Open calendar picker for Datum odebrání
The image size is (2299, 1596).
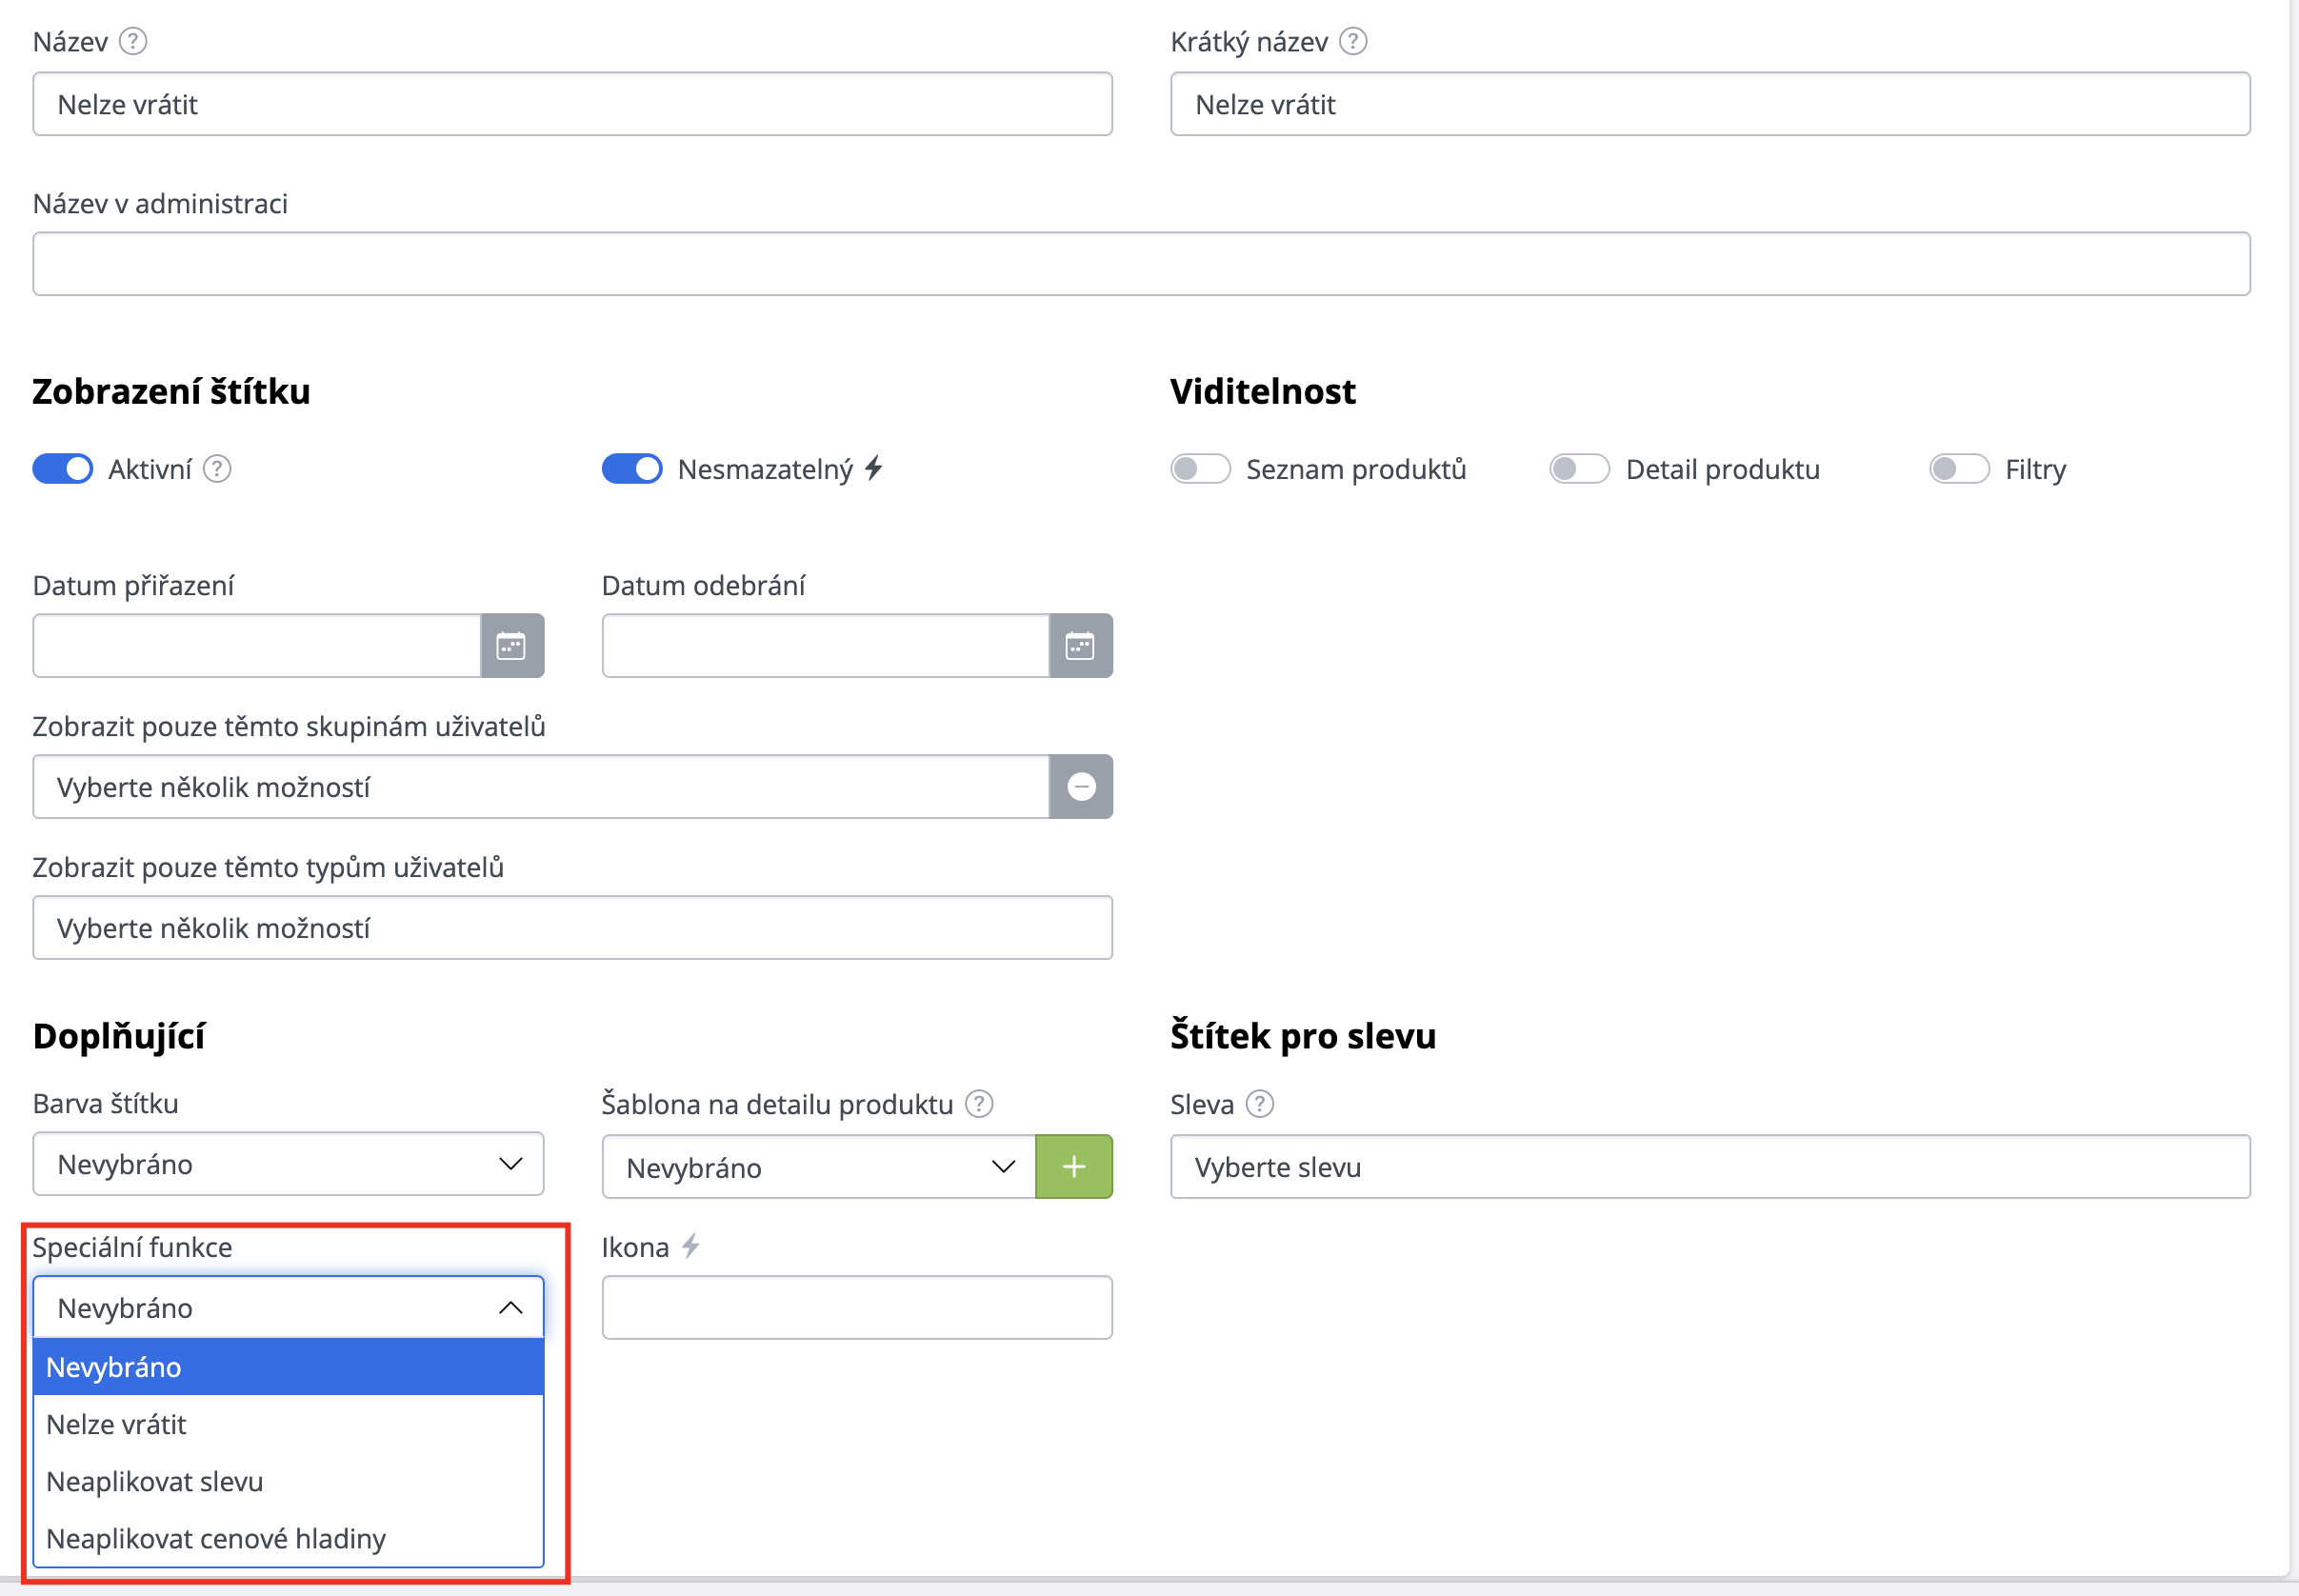click(x=1080, y=646)
